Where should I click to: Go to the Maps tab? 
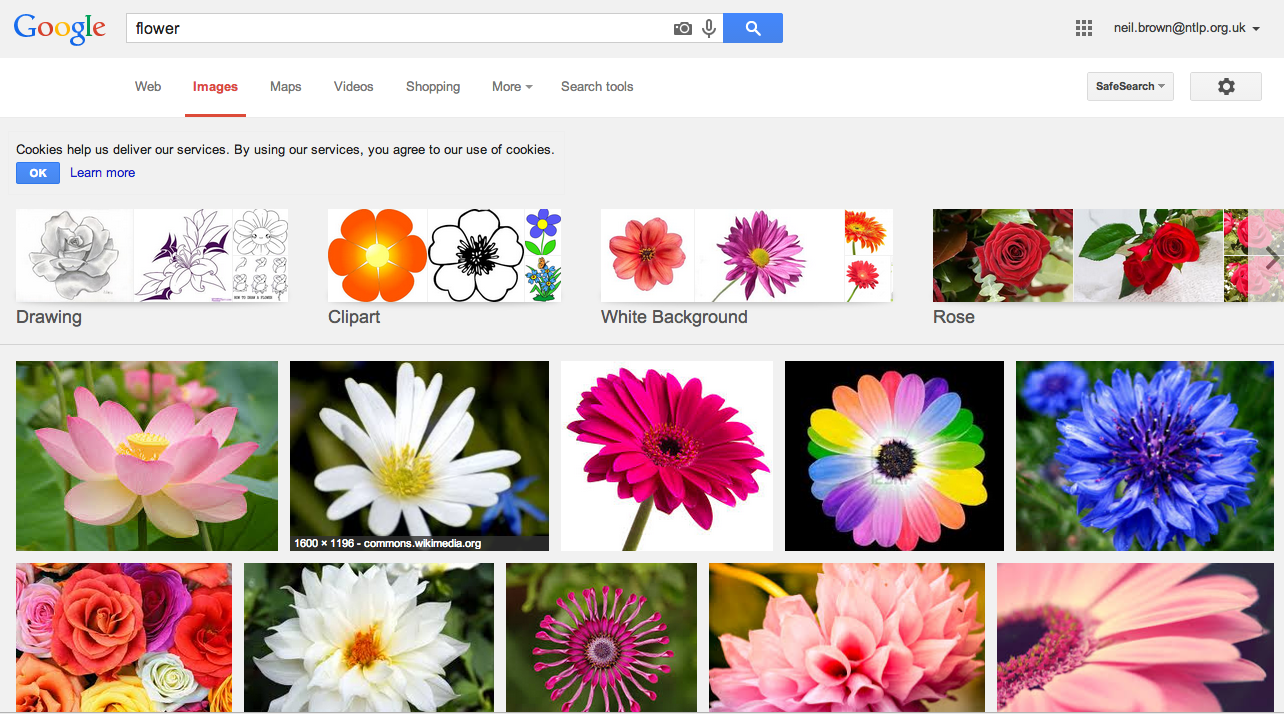(x=285, y=87)
